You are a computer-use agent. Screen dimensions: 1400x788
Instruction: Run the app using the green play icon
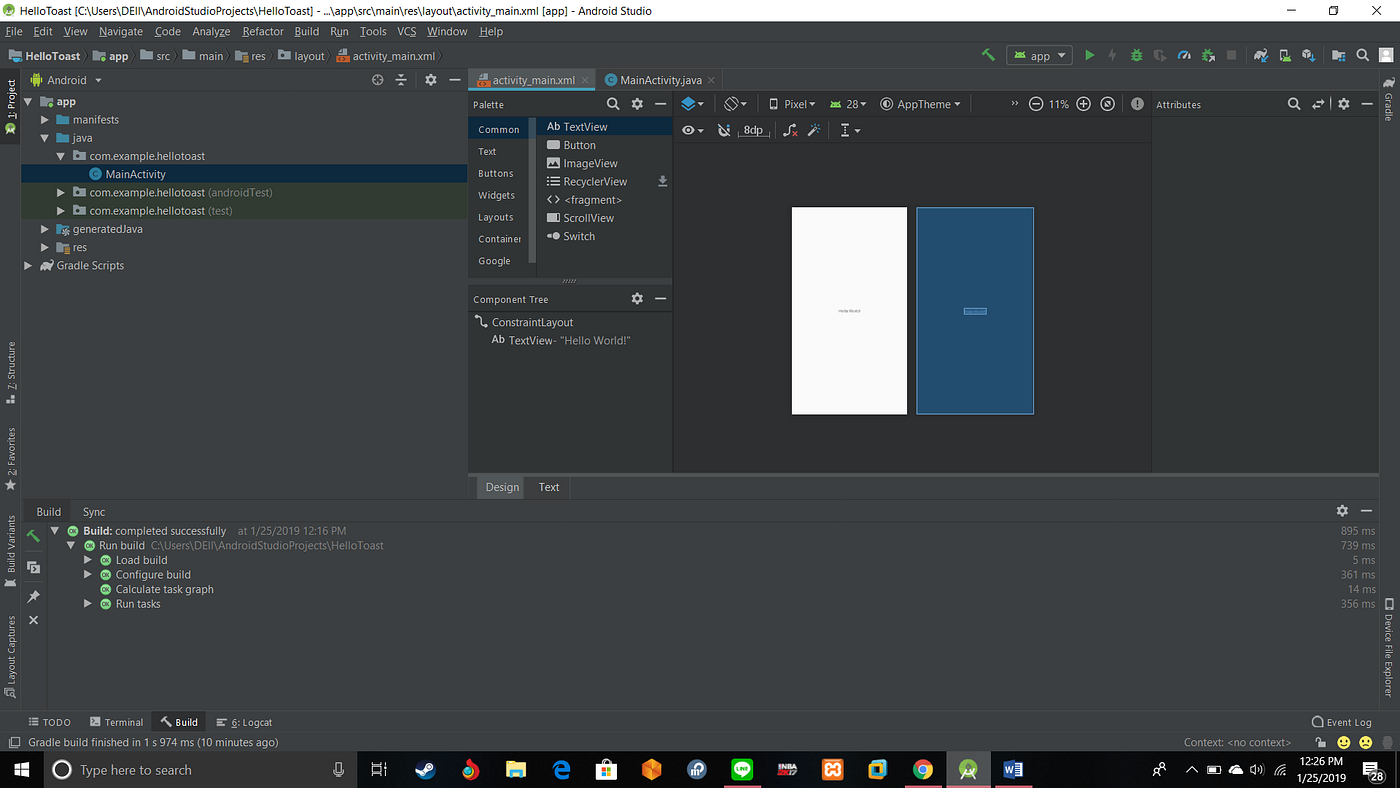click(1090, 55)
